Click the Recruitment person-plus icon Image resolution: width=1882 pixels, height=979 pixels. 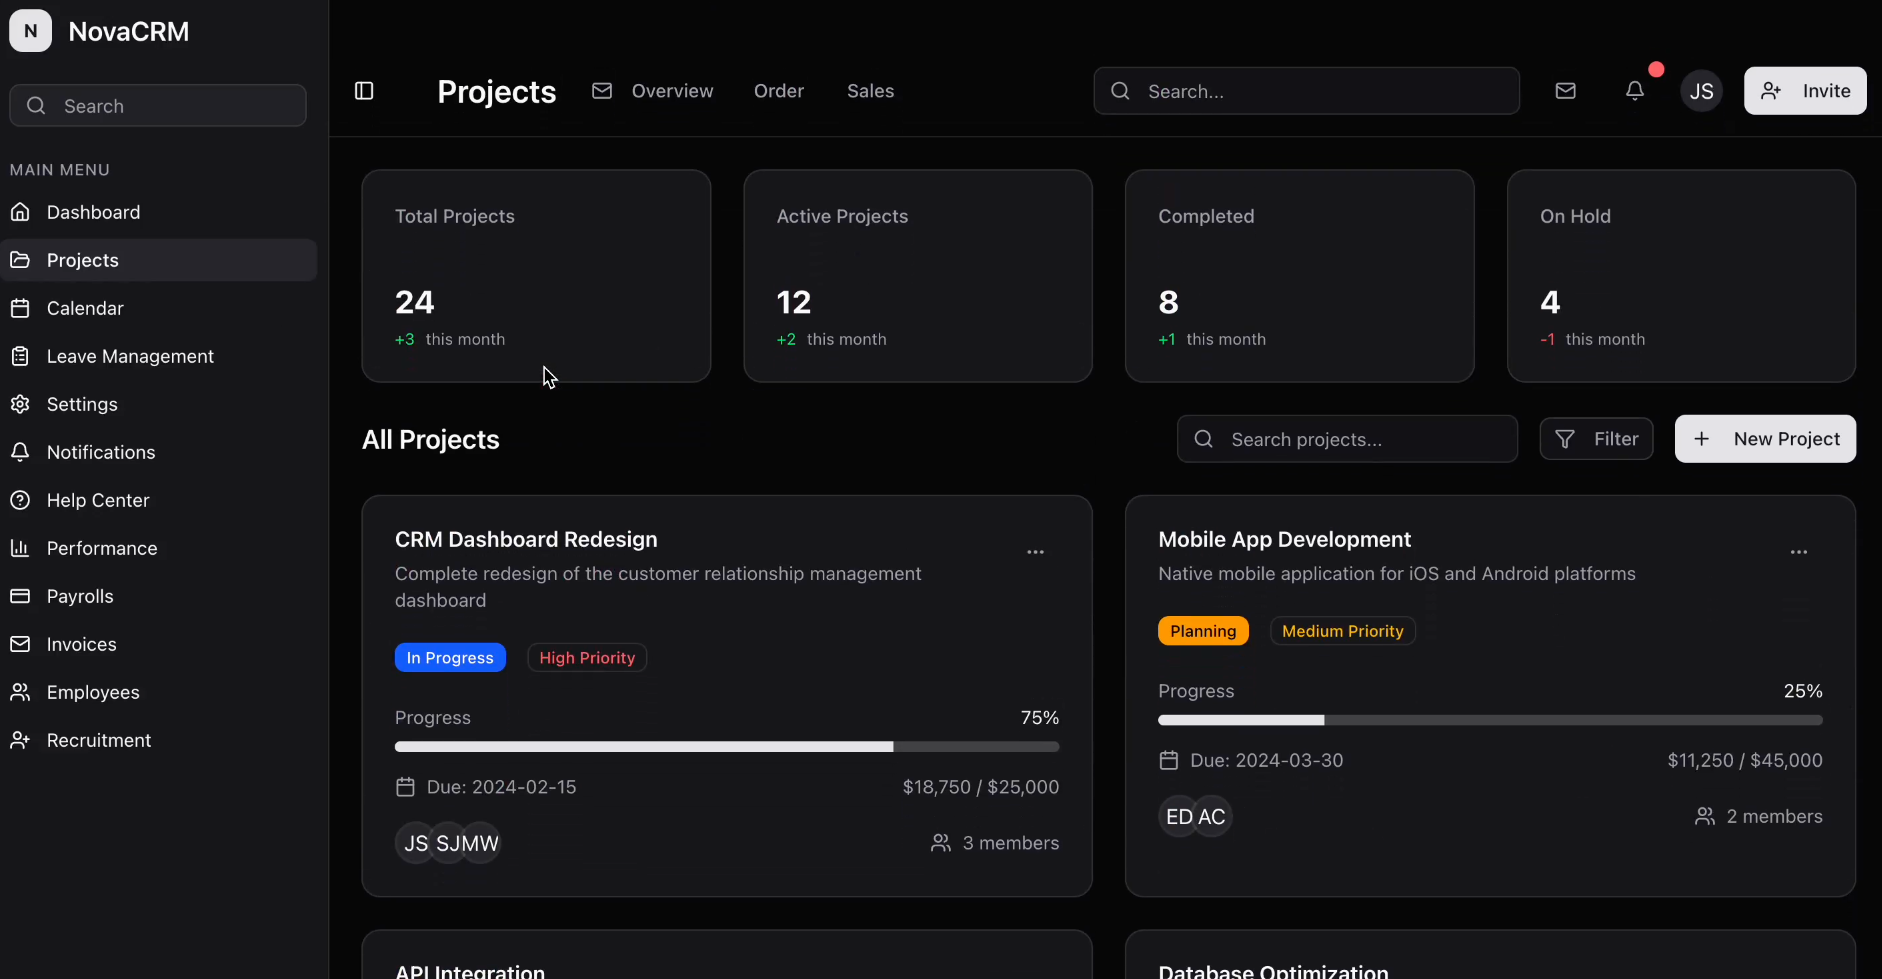pyautogui.click(x=20, y=740)
